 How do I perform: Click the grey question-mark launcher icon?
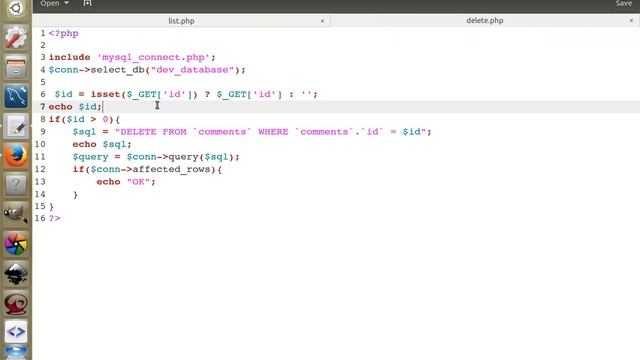coord(16,185)
